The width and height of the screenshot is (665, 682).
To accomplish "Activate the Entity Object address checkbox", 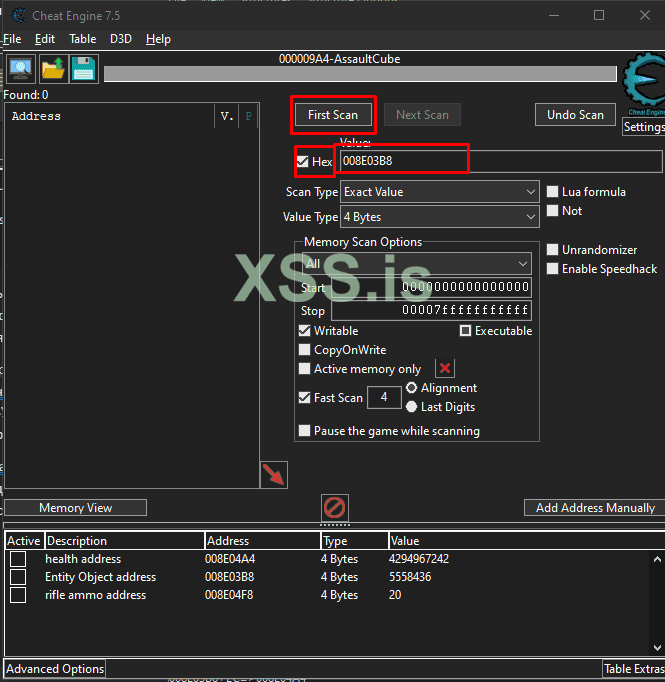I will 18,577.
